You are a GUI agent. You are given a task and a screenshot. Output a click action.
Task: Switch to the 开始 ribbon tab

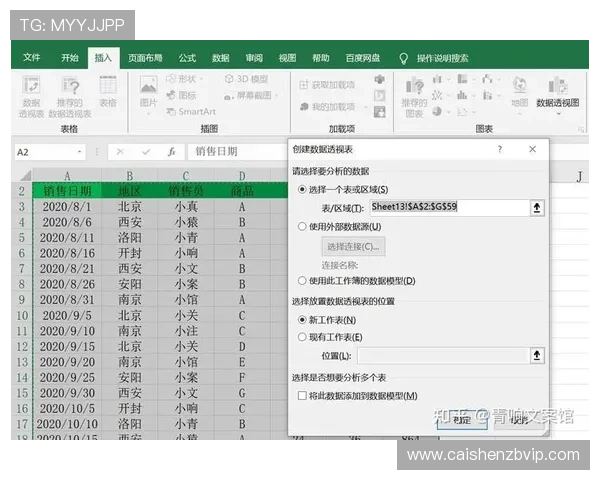pyautogui.click(x=70, y=58)
